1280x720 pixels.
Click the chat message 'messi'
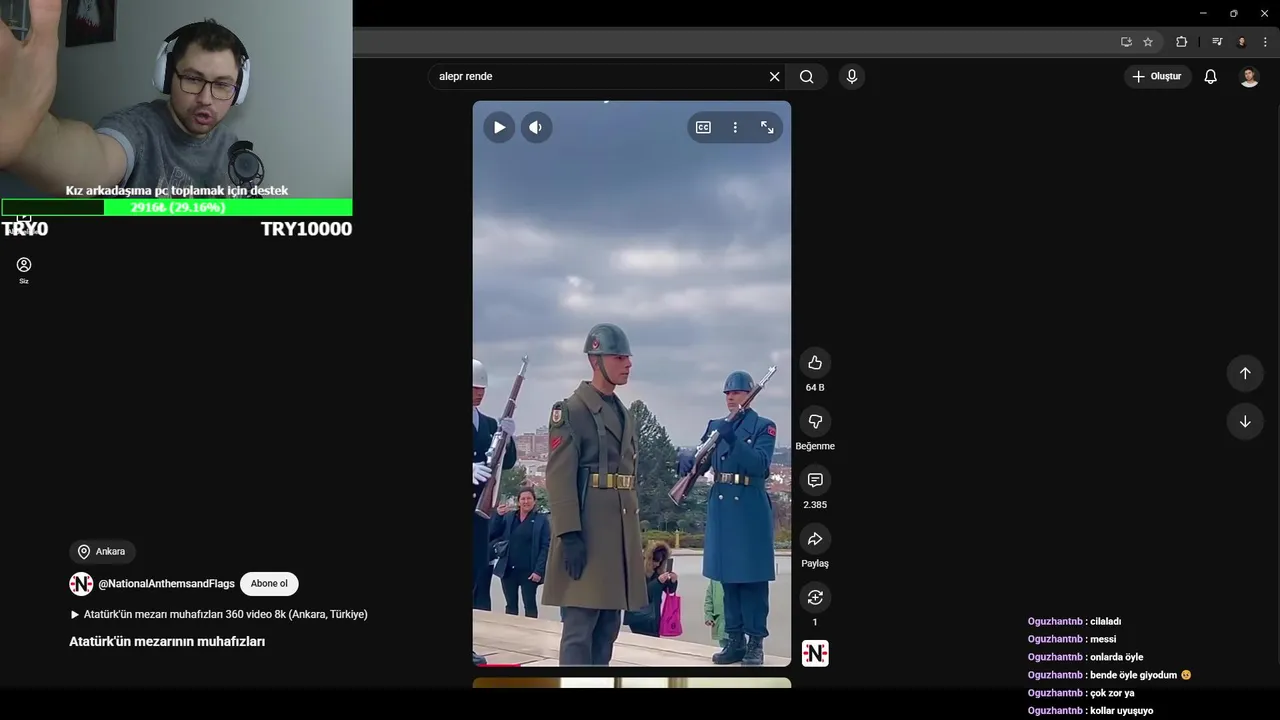pyautogui.click(x=1103, y=639)
